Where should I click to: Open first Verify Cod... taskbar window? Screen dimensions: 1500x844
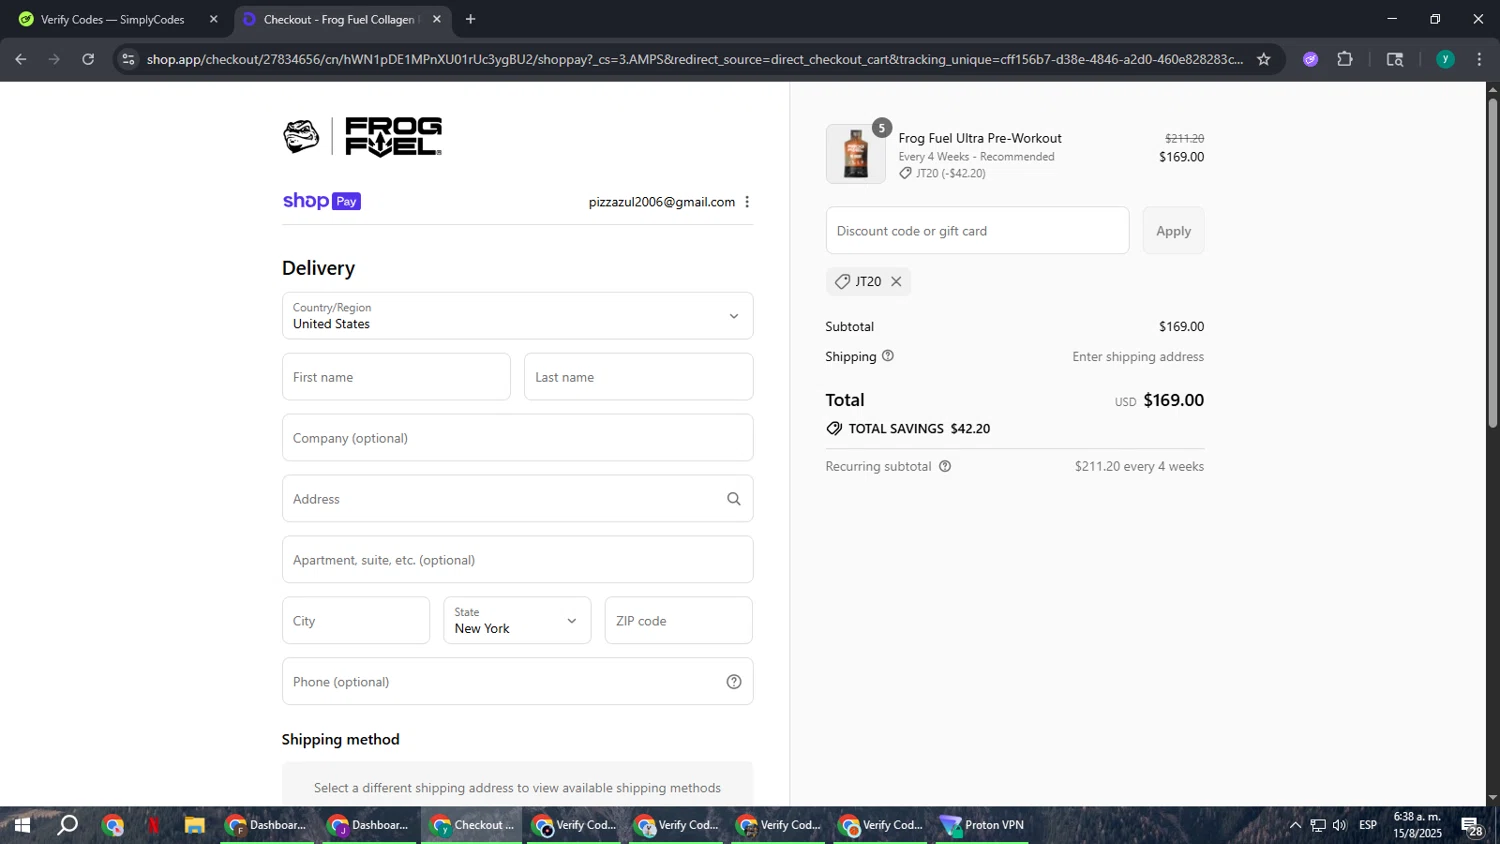tap(574, 825)
